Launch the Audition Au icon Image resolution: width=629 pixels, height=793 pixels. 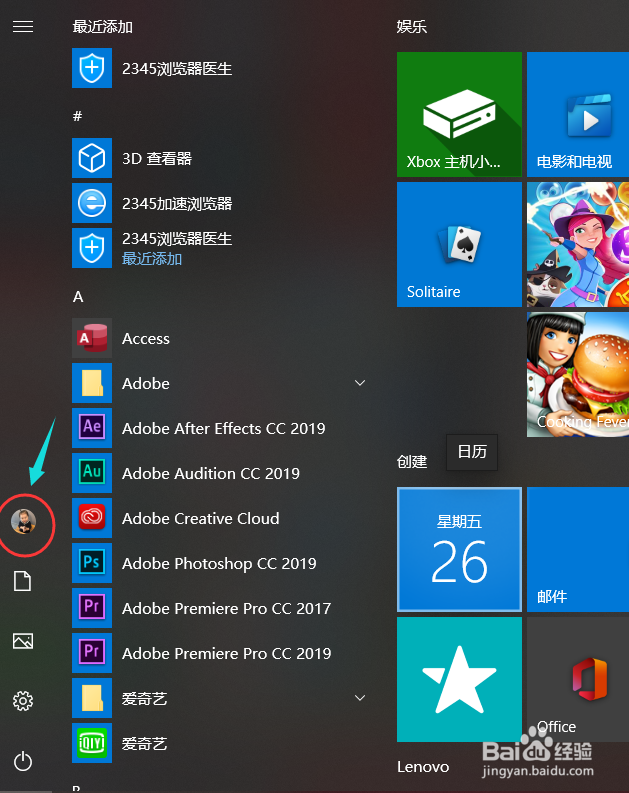(92, 473)
